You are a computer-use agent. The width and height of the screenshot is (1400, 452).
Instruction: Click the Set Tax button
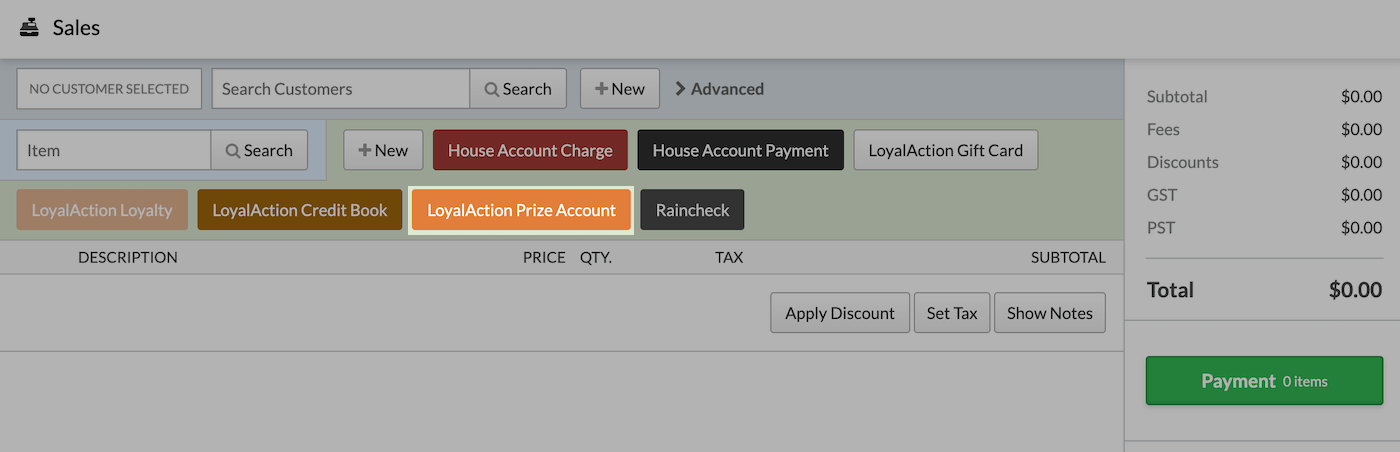coord(952,313)
